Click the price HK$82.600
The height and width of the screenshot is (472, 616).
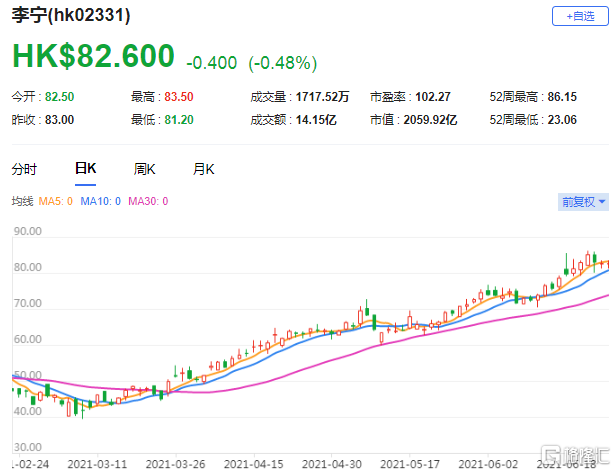[94, 56]
